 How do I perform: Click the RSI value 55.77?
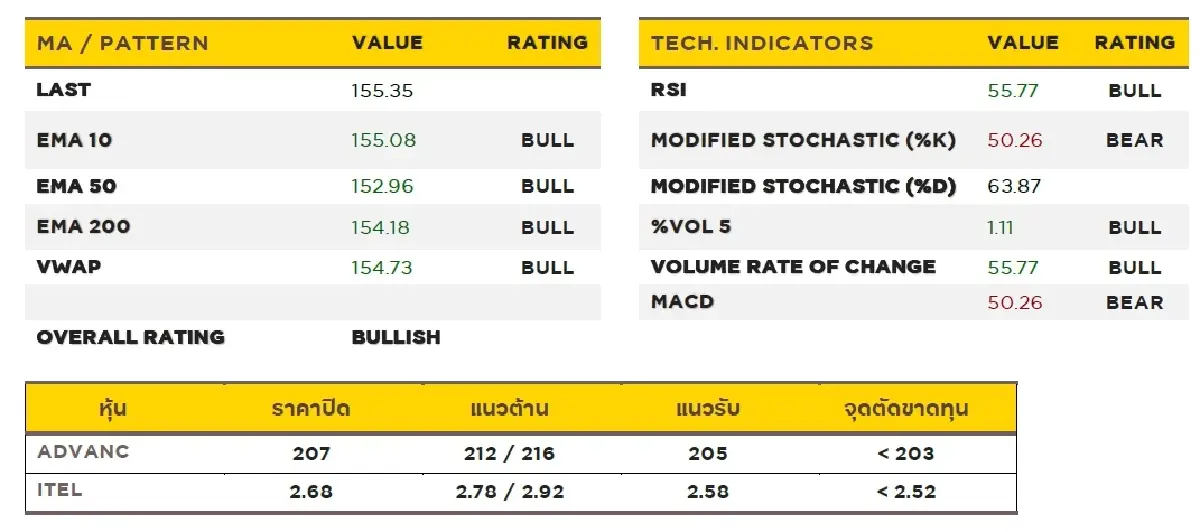(1013, 90)
